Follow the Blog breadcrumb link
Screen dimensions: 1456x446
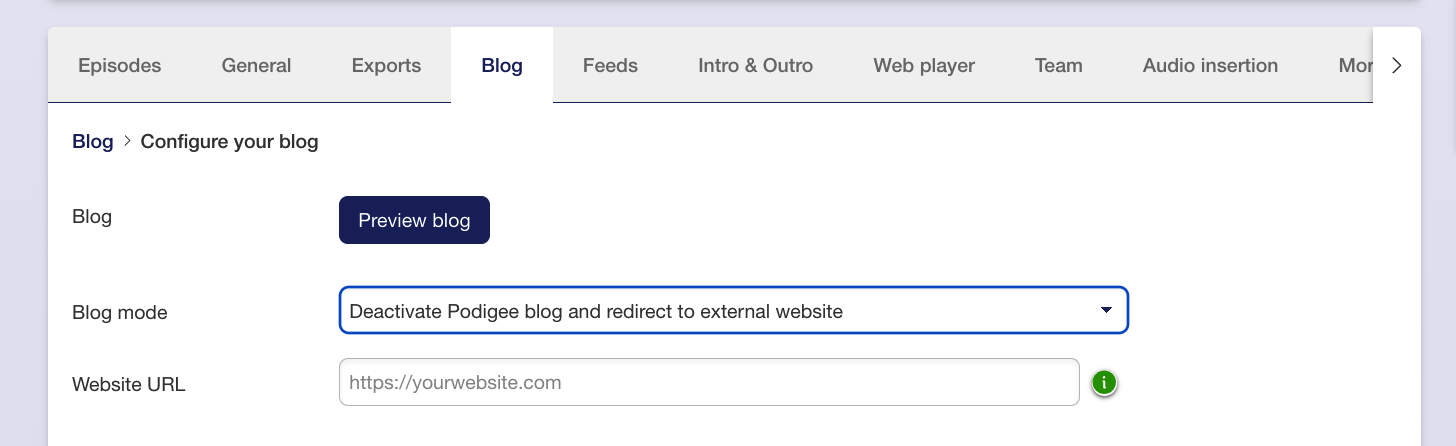(93, 141)
